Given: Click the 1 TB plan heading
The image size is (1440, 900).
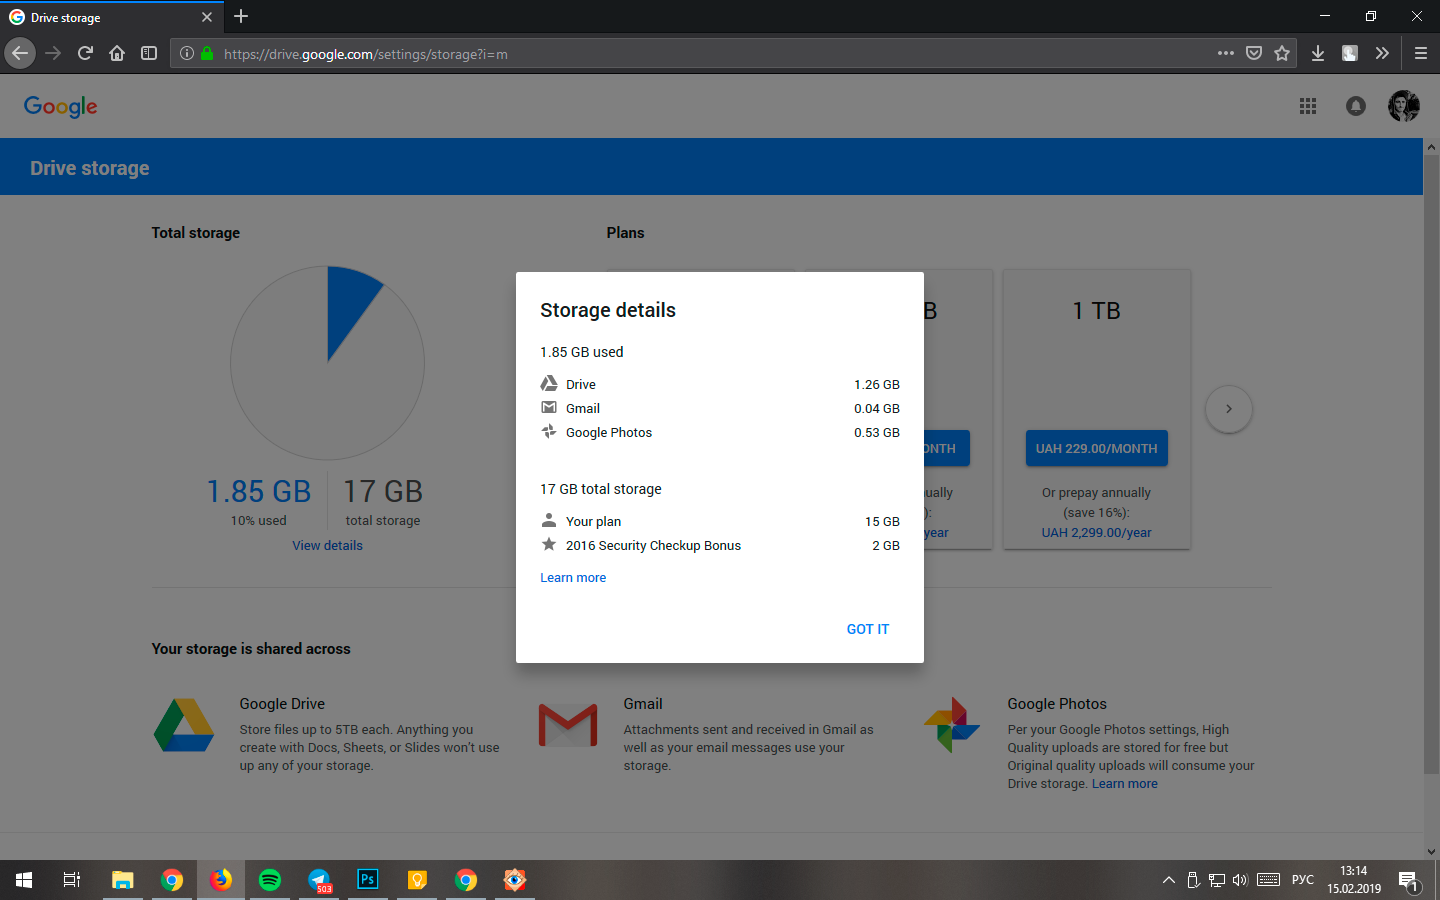Looking at the screenshot, I should (x=1096, y=311).
